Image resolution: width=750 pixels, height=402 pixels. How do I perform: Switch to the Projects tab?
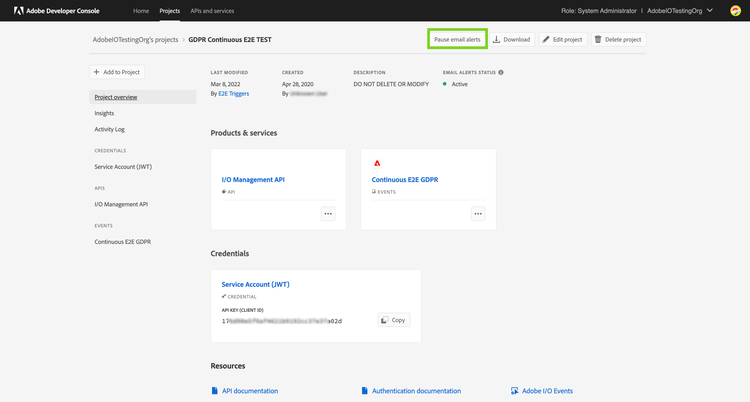pyautogui.click(x=169, y=11)
